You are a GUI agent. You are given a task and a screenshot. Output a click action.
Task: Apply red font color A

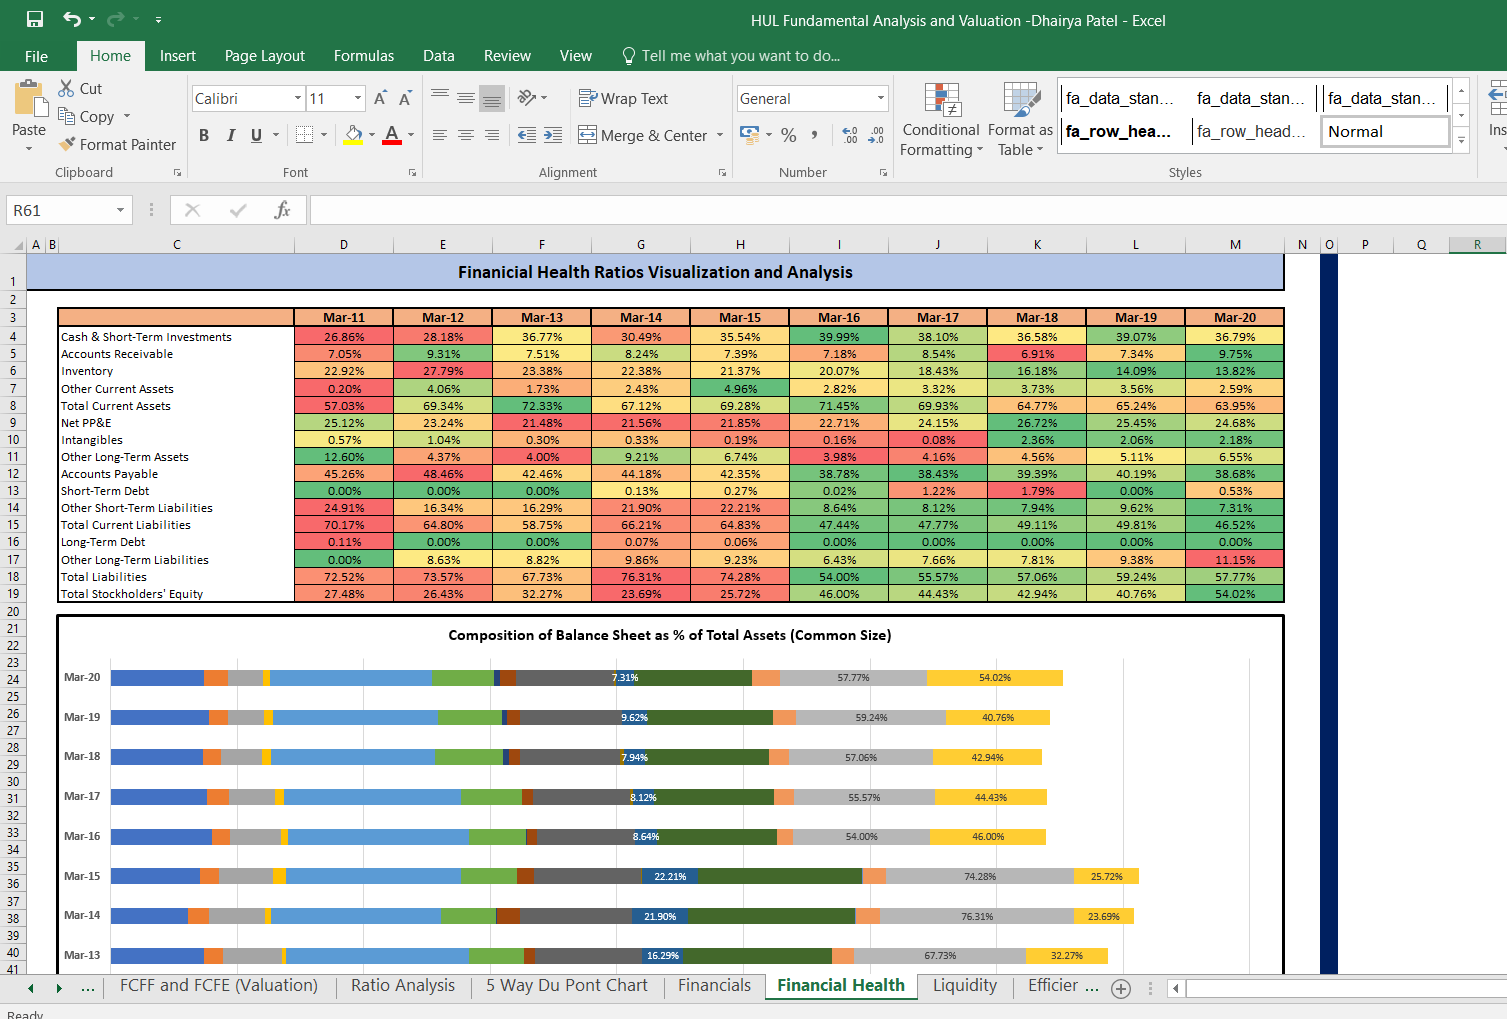392,135
